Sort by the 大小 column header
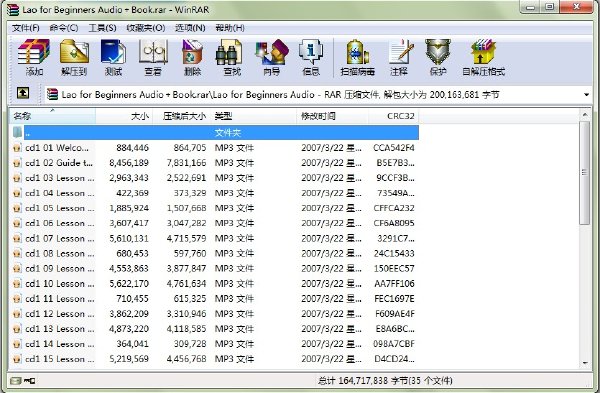 [124, 116]
